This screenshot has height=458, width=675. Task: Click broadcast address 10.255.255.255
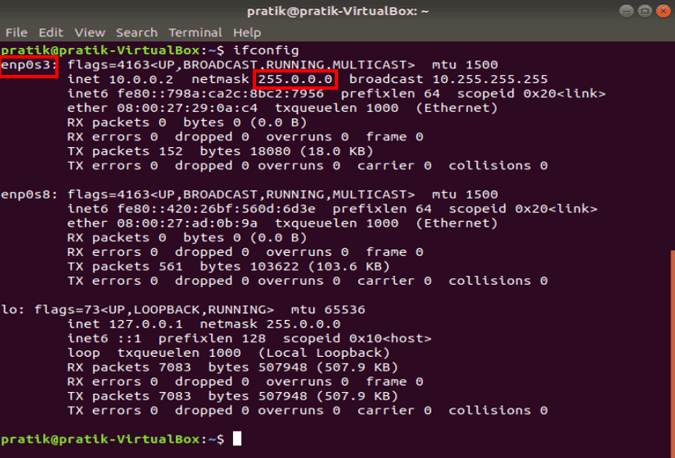click(x=490, y=80)
